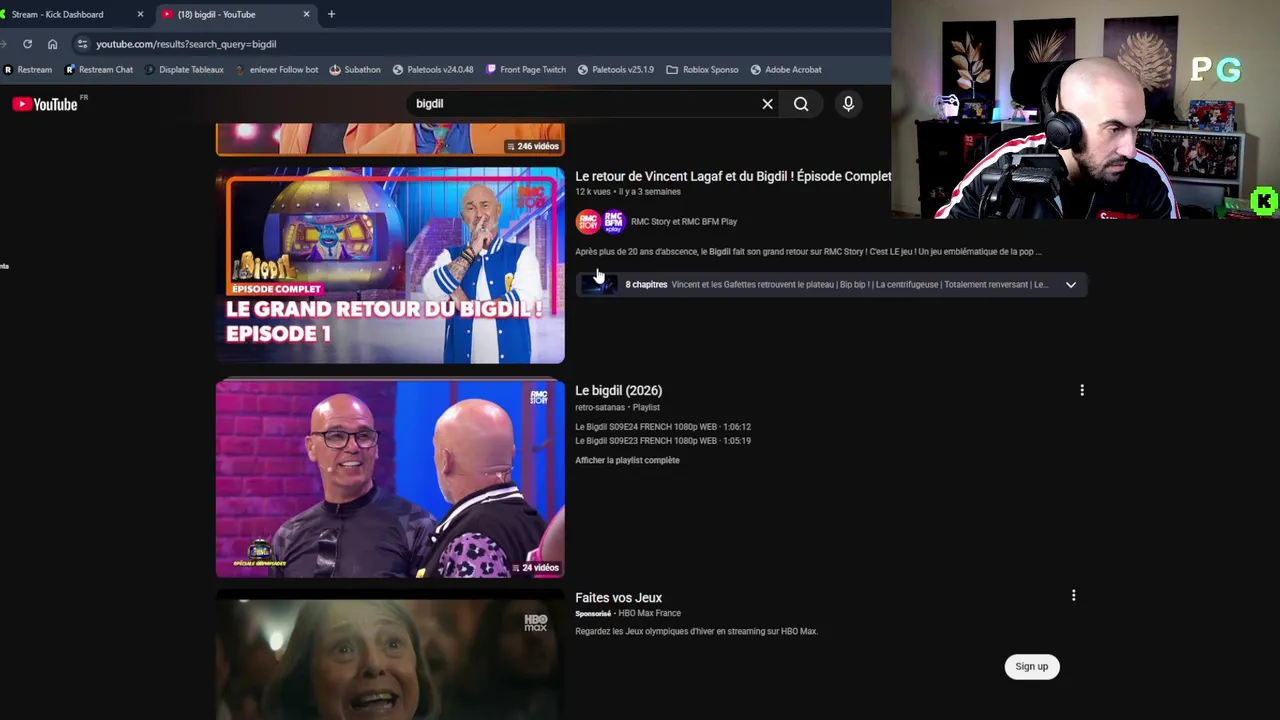Visit RMC Story et RMC BFM Play channel

pyautogui.click(x=684, y=222)
